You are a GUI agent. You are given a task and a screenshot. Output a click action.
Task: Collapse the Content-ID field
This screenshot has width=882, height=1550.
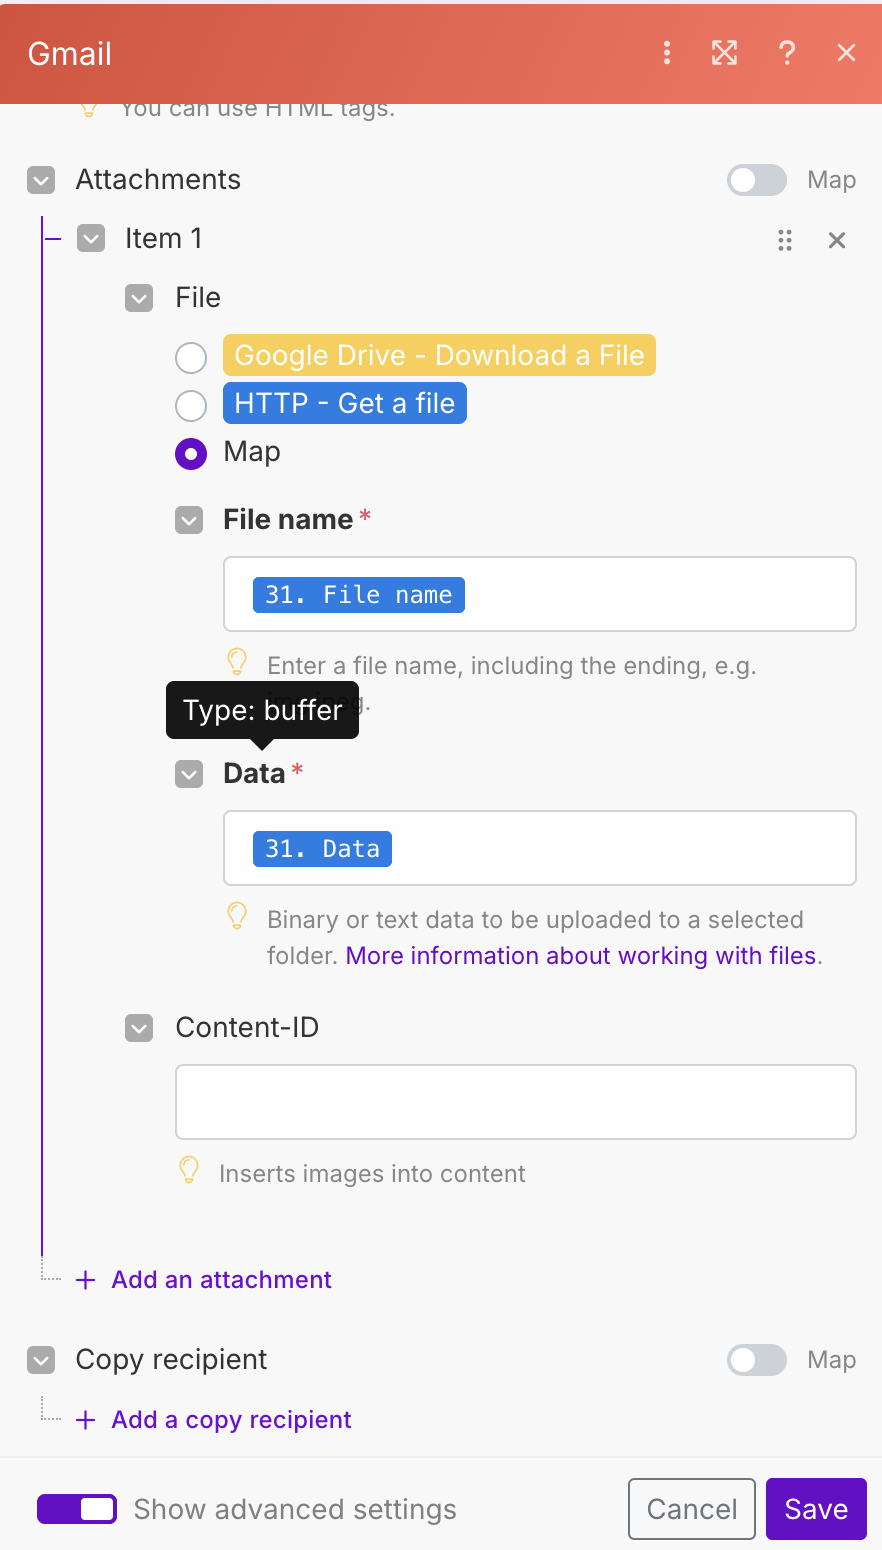pos(139,1028)
